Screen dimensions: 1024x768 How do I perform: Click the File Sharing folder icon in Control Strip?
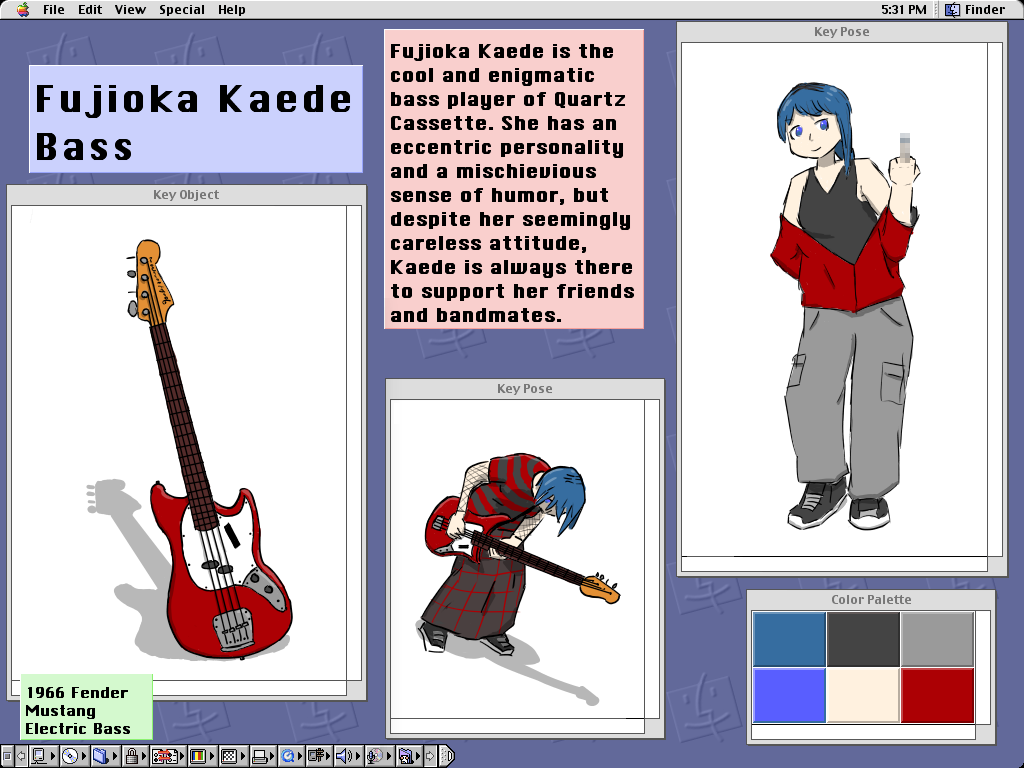click(101, 756)
